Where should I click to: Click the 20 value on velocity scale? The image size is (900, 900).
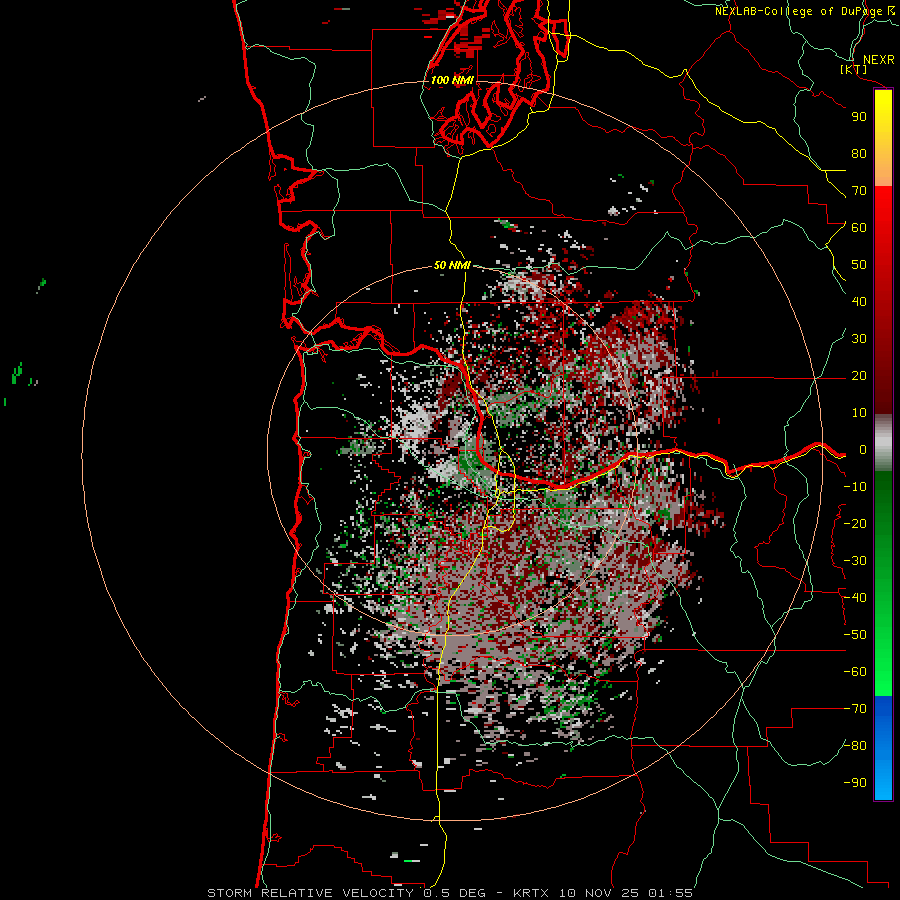pos(859,376)
